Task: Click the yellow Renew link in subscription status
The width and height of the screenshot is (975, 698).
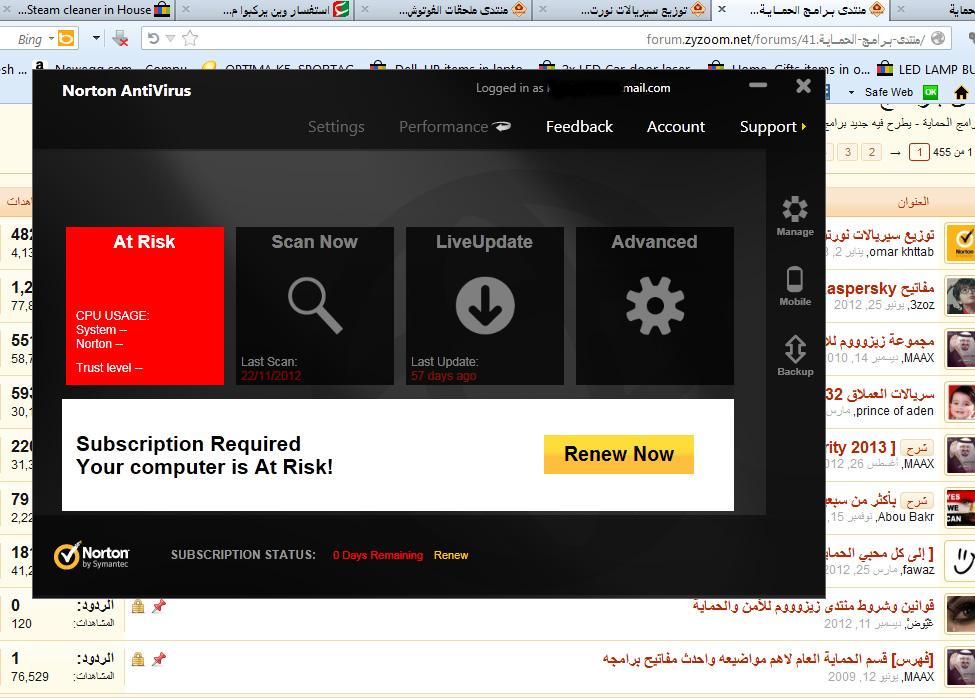Action: pos(451,555)
